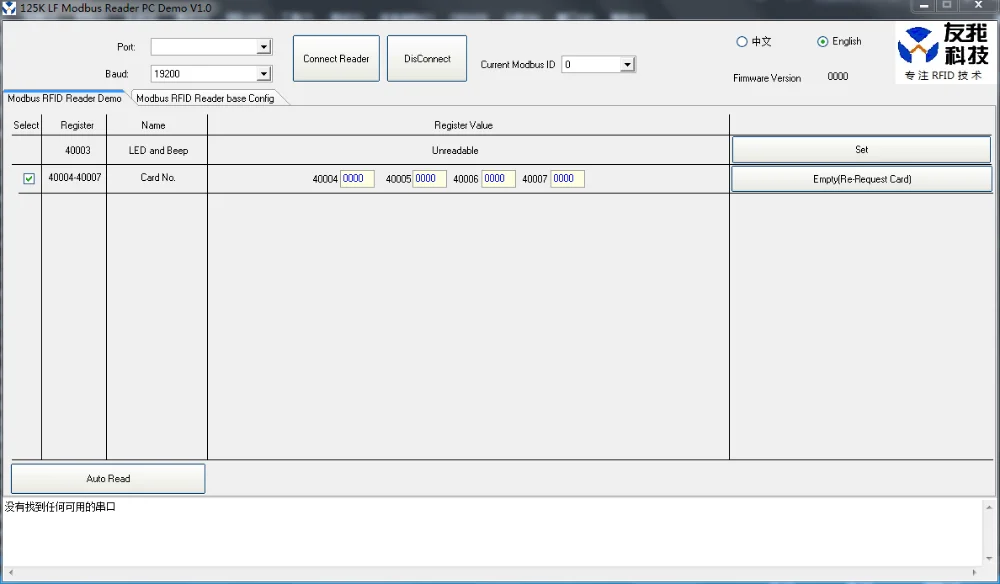Viewport: 1000px width, 584px height.
Task: Click the app icon in title bar
Action: 9,8
